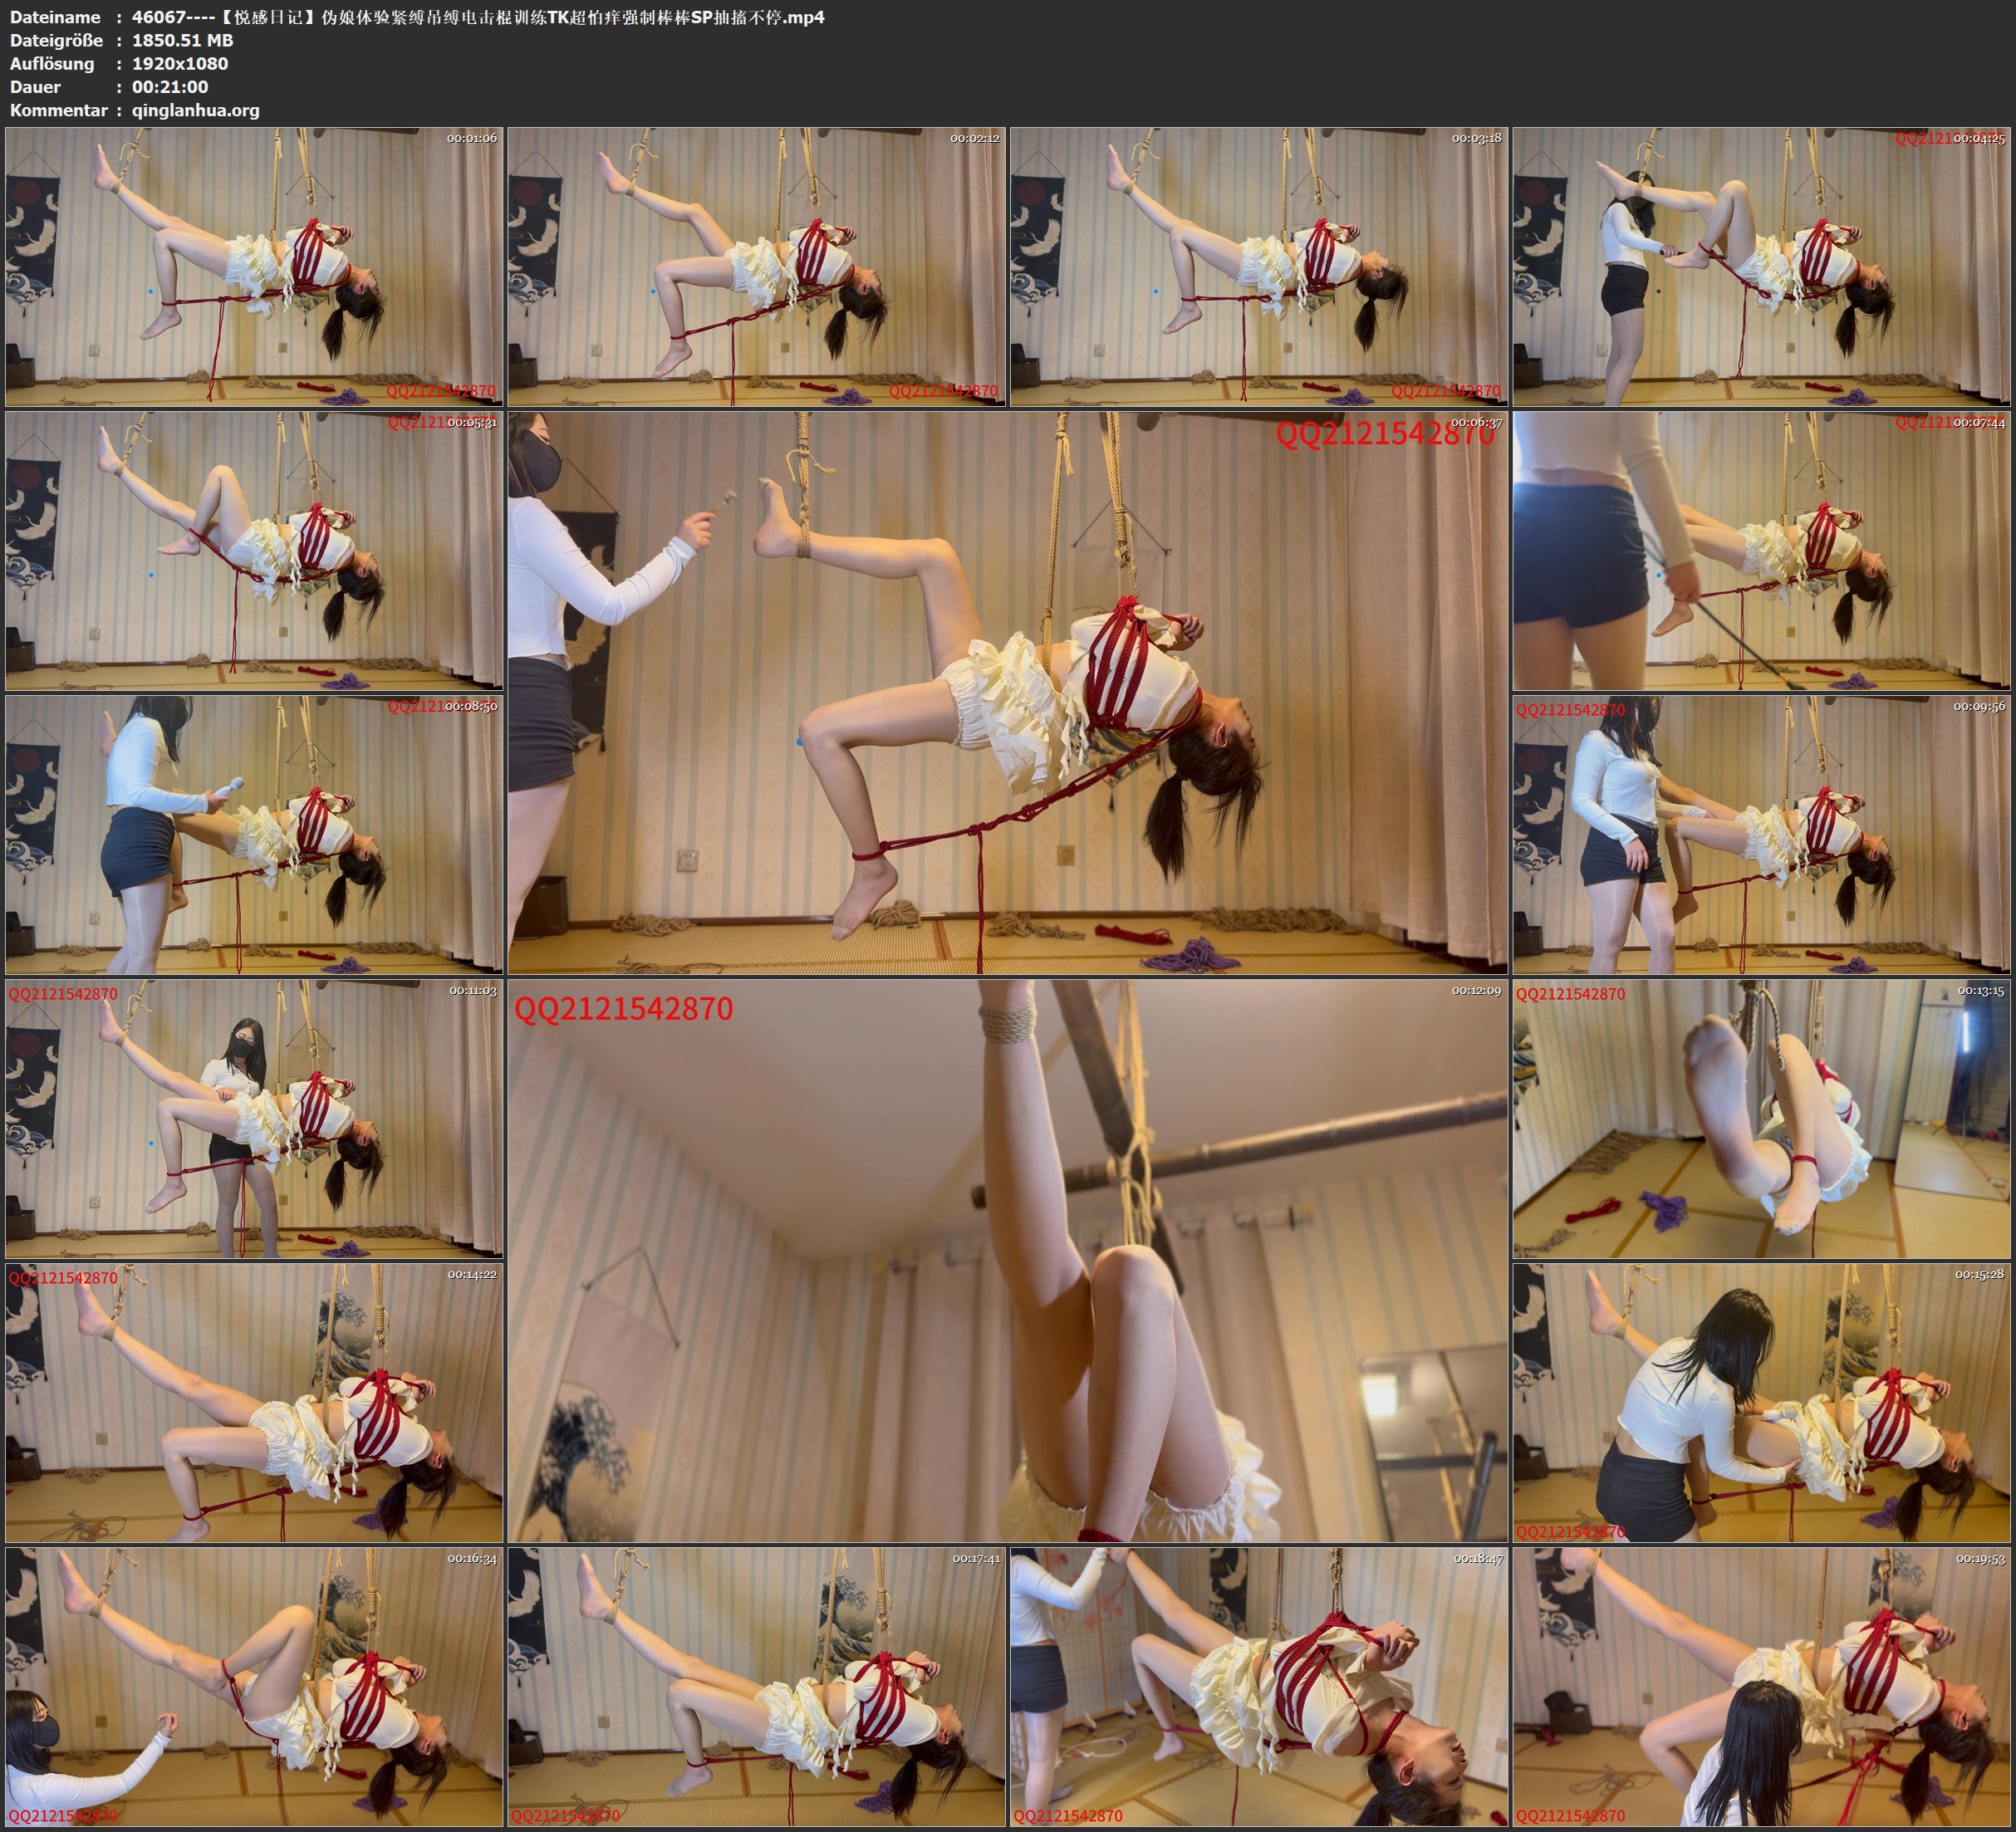
Task: Select the thumbnail marked 00:18:47
Action: [x=1259, y=1687]
